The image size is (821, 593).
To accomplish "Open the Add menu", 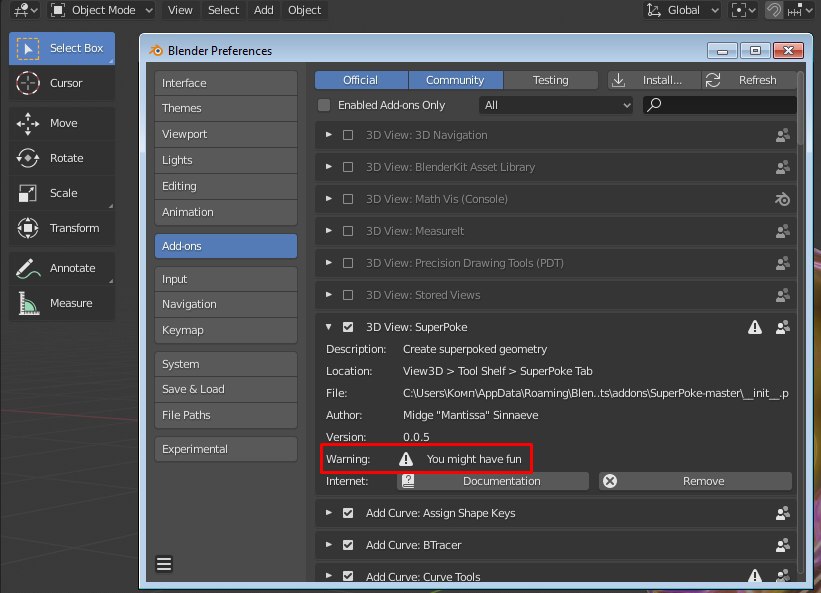I will tap(263, 10).
